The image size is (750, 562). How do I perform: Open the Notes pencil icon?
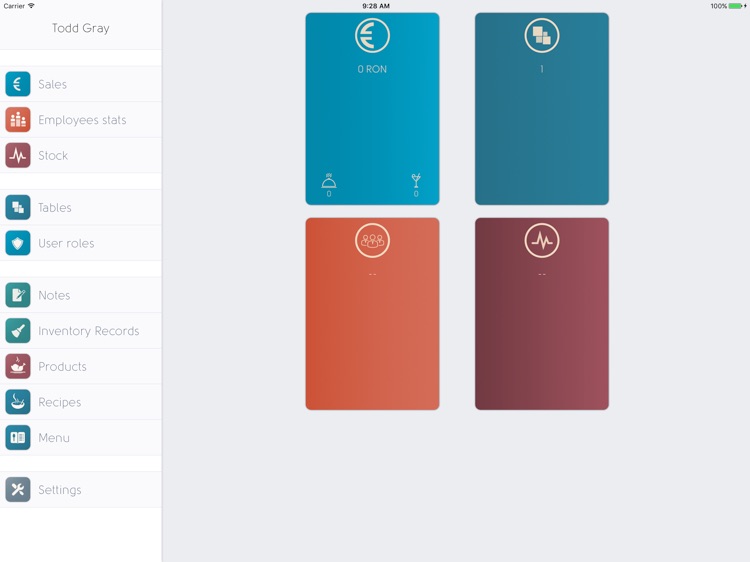pyautogui.click(x=18, y=295)
